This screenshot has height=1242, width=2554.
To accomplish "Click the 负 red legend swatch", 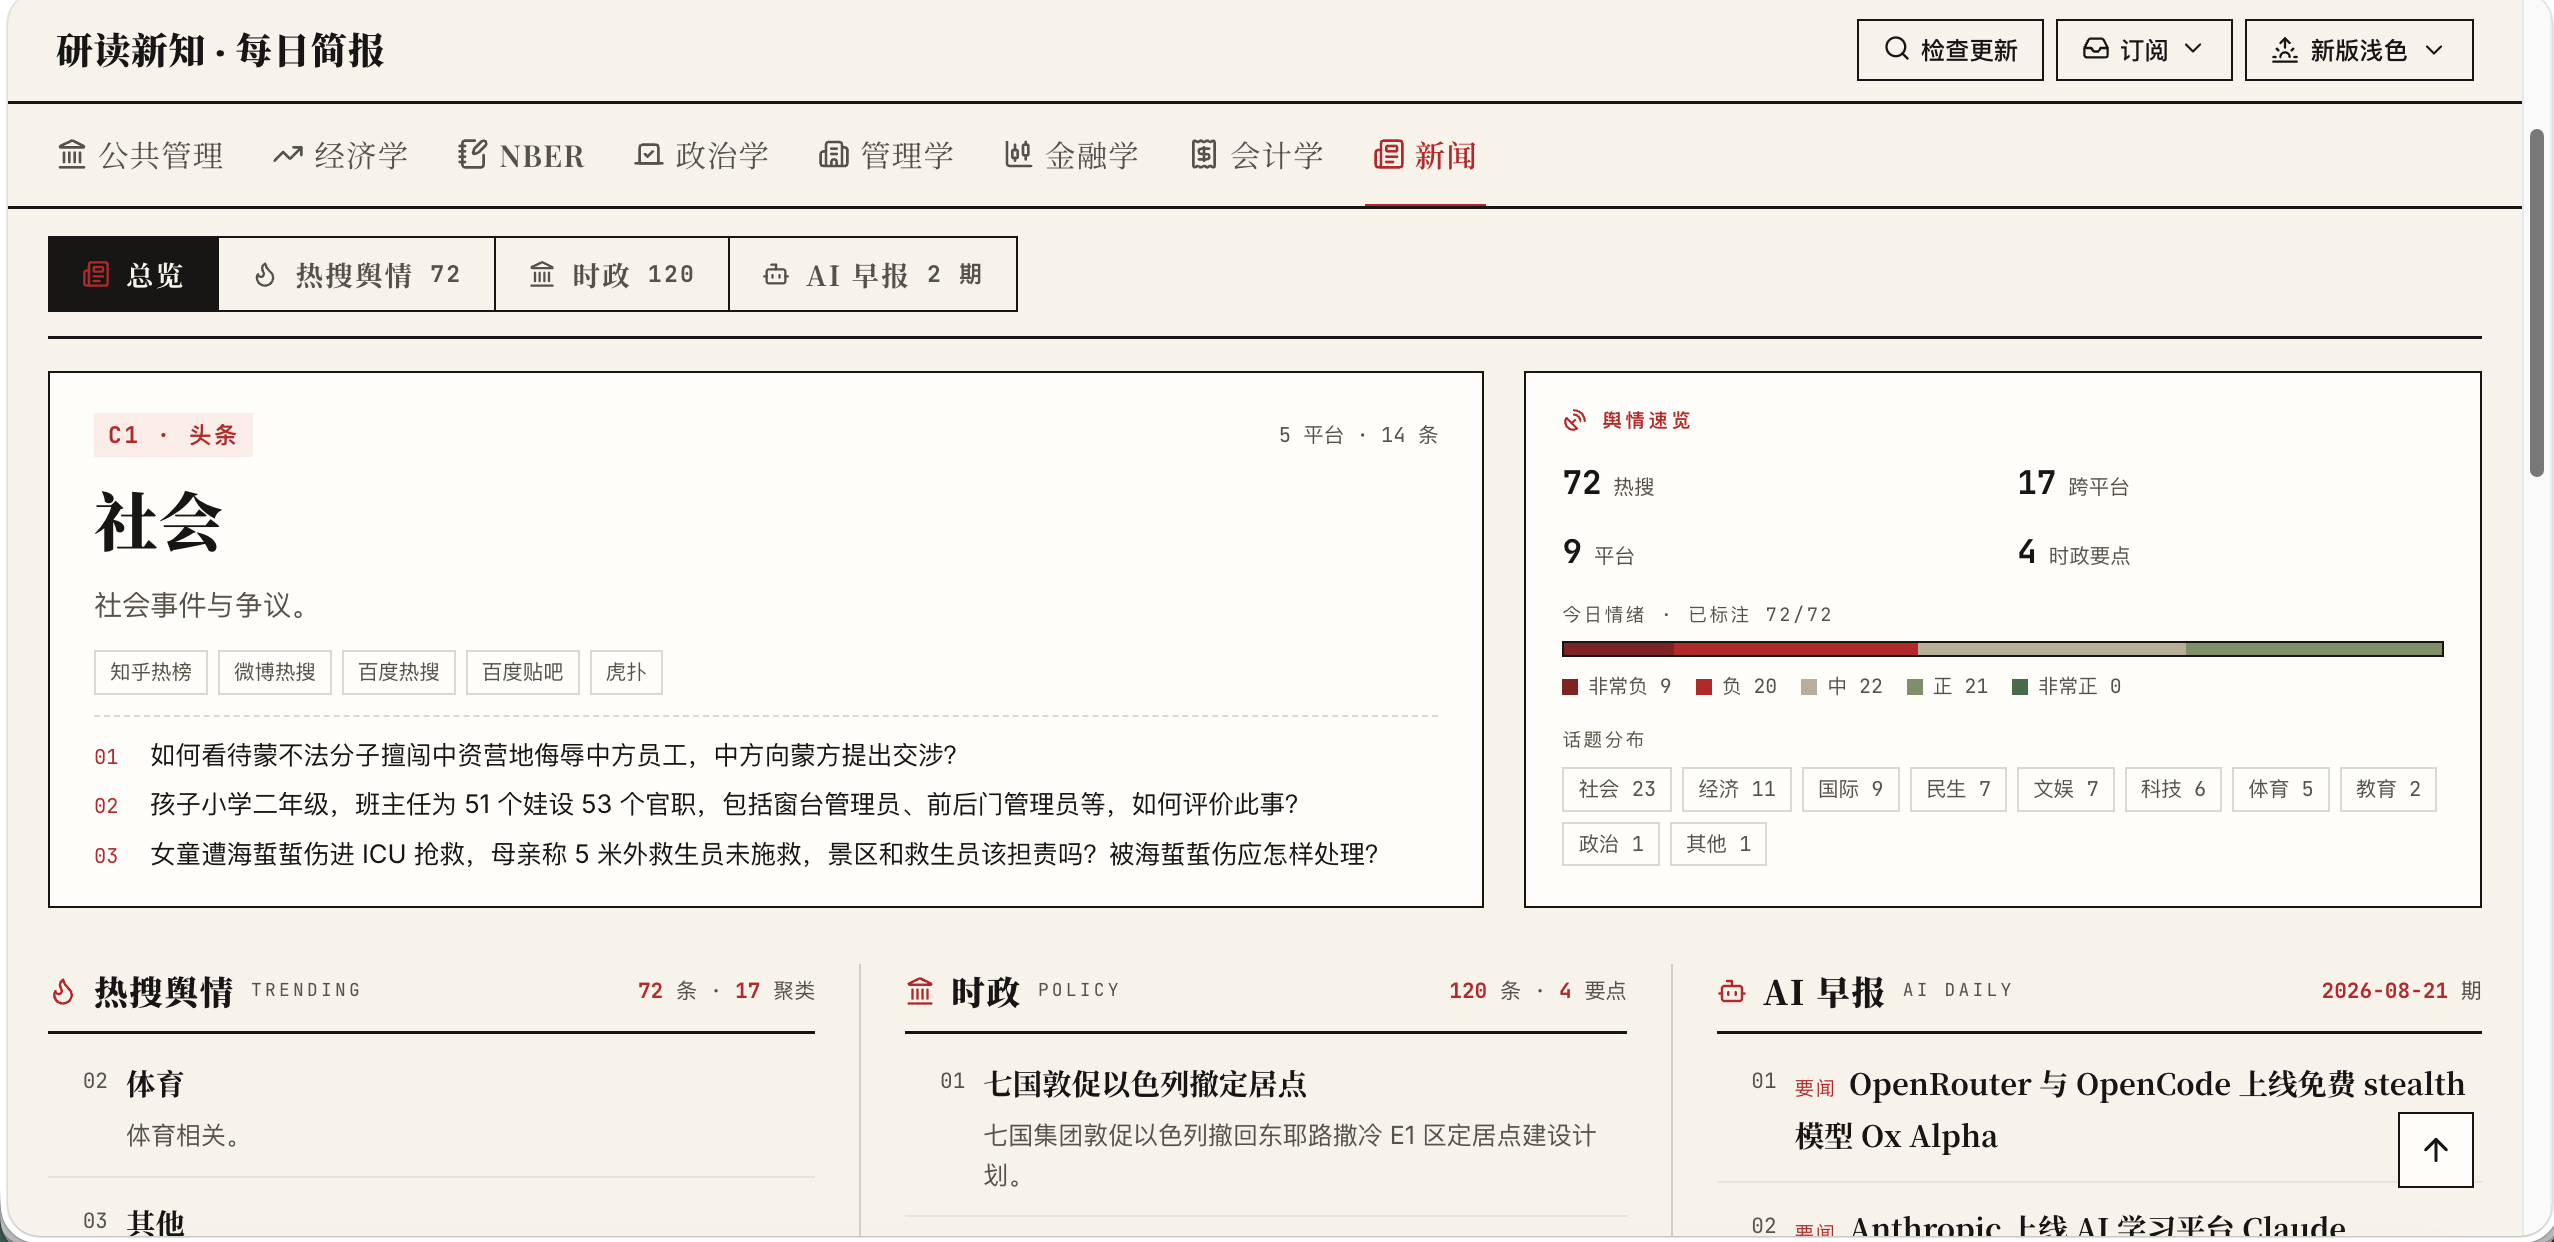I will click(x=1704, y=687).
